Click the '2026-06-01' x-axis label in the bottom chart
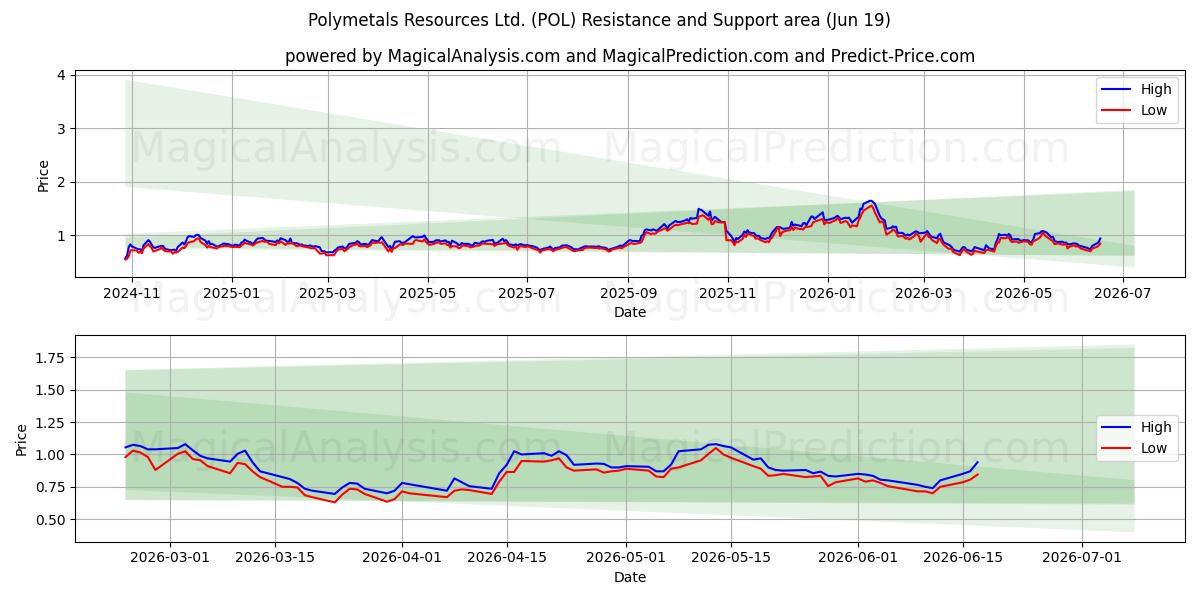This screenshot has width=1200, height=600. pyautogui.click(x=858, y=558)
